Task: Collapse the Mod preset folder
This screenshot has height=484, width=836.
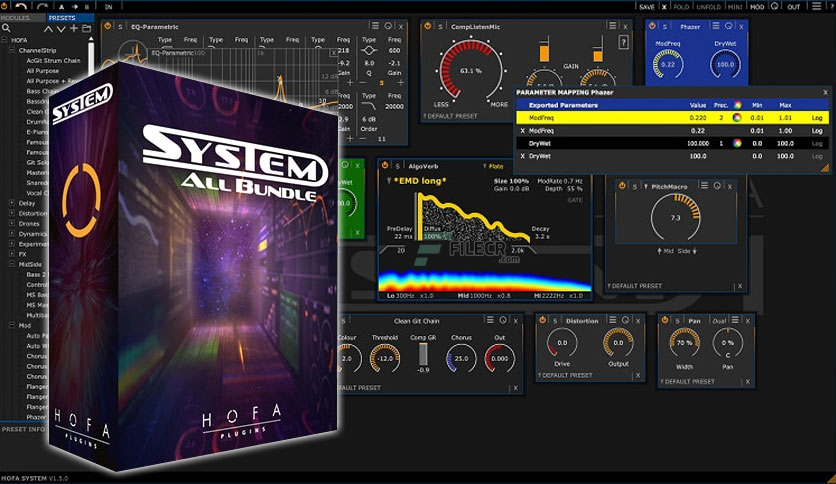Action: (12, 325)
